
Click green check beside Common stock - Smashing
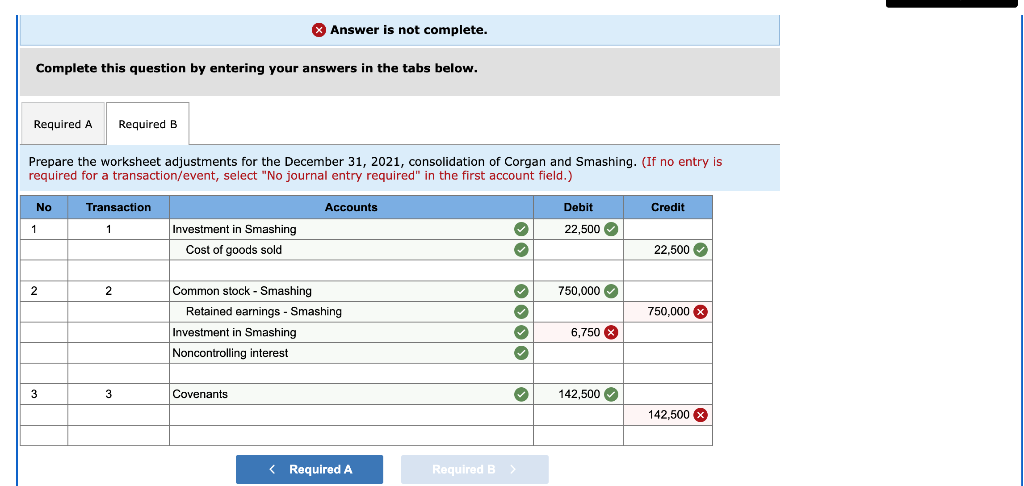point(520,291)
